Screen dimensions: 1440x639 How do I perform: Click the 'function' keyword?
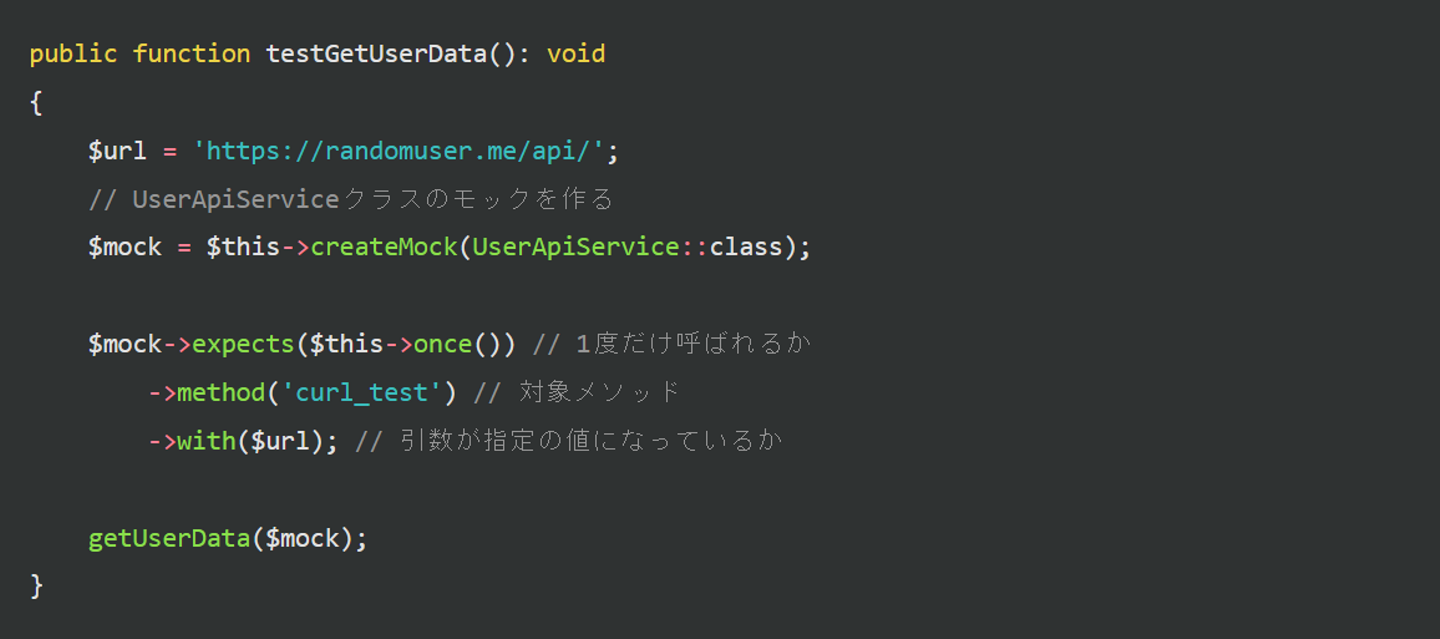(x=191, y=54)
